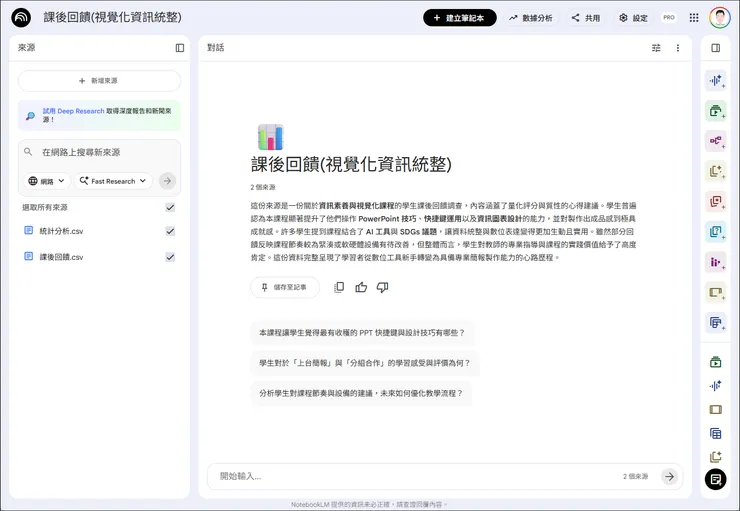Open 設定 settings
The width and height of the screenshot is (740, 511).
pos(633,18)
